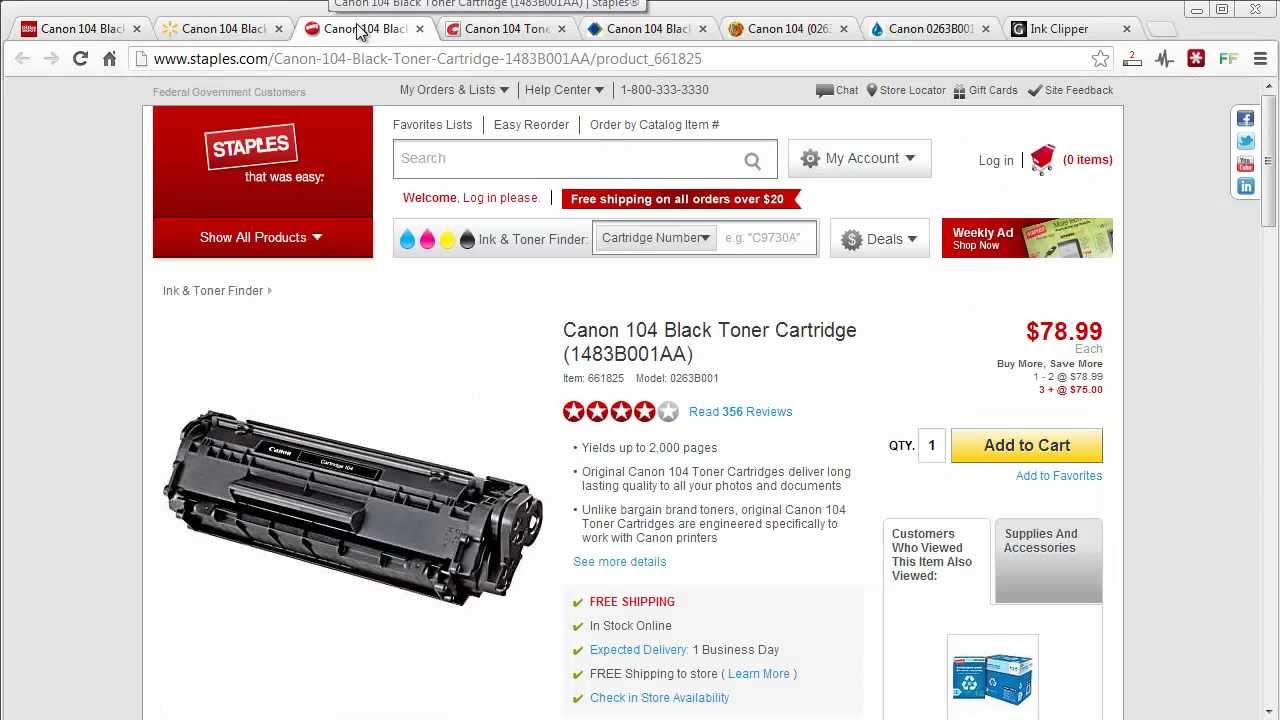Open Read 356 Reviews link
Screen dimensions: 1280x720
(740, 412)
